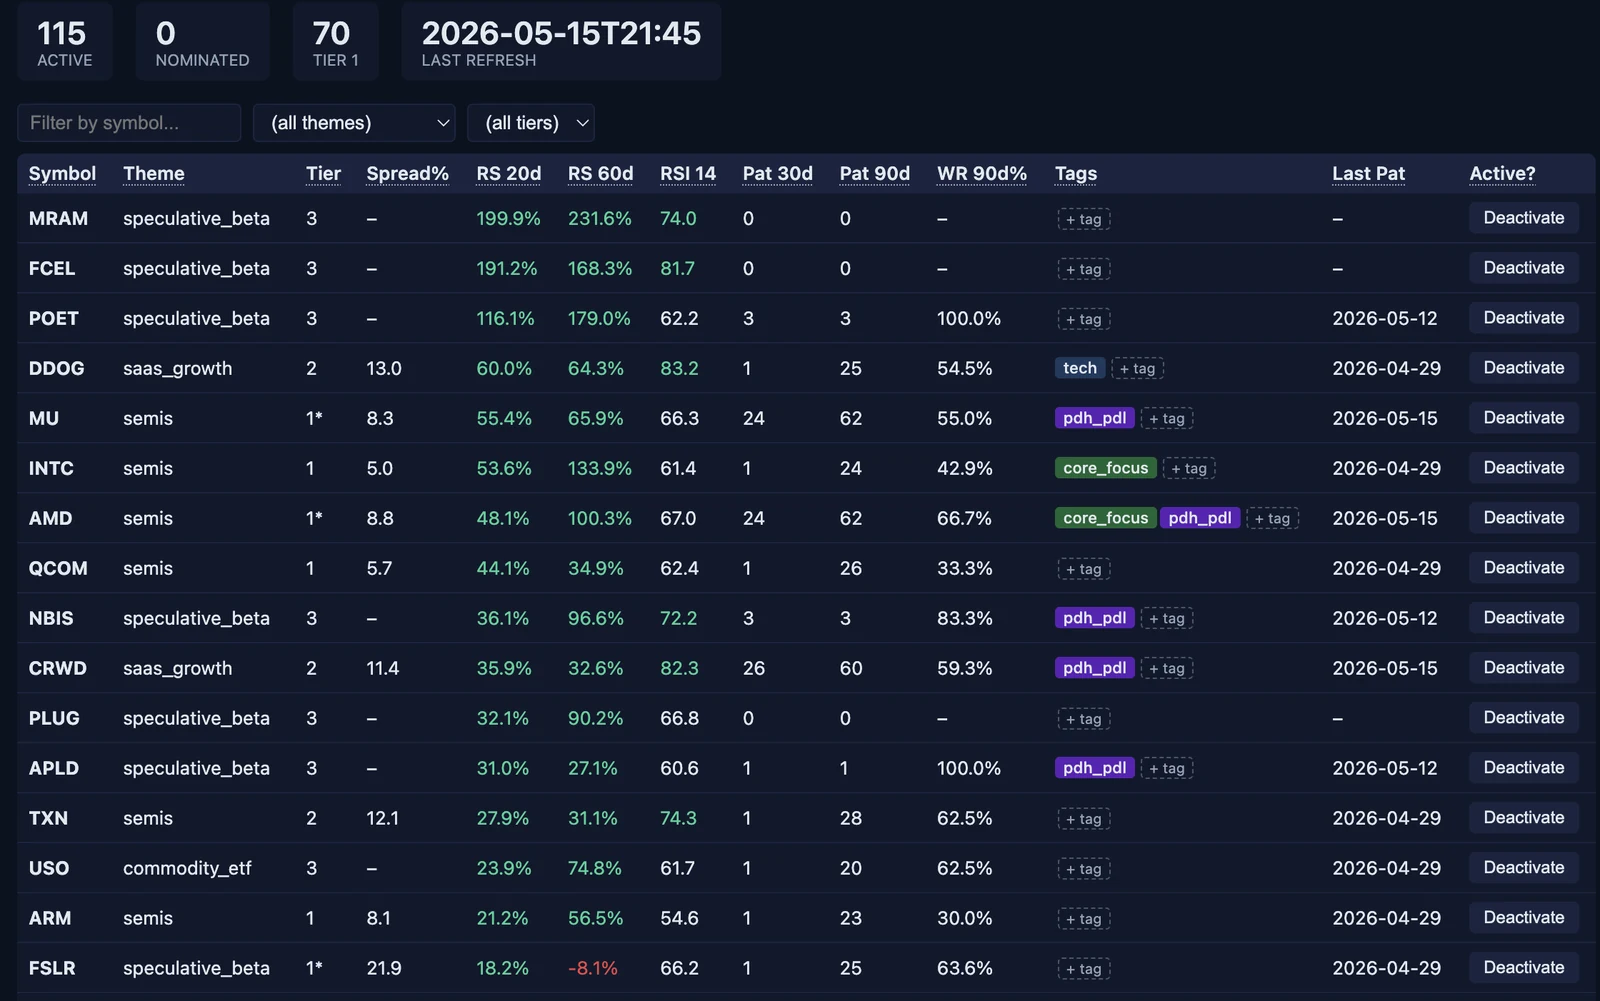Deactivate the ARM row
The image size is (1600, 1001).
tap(1523, 918)
